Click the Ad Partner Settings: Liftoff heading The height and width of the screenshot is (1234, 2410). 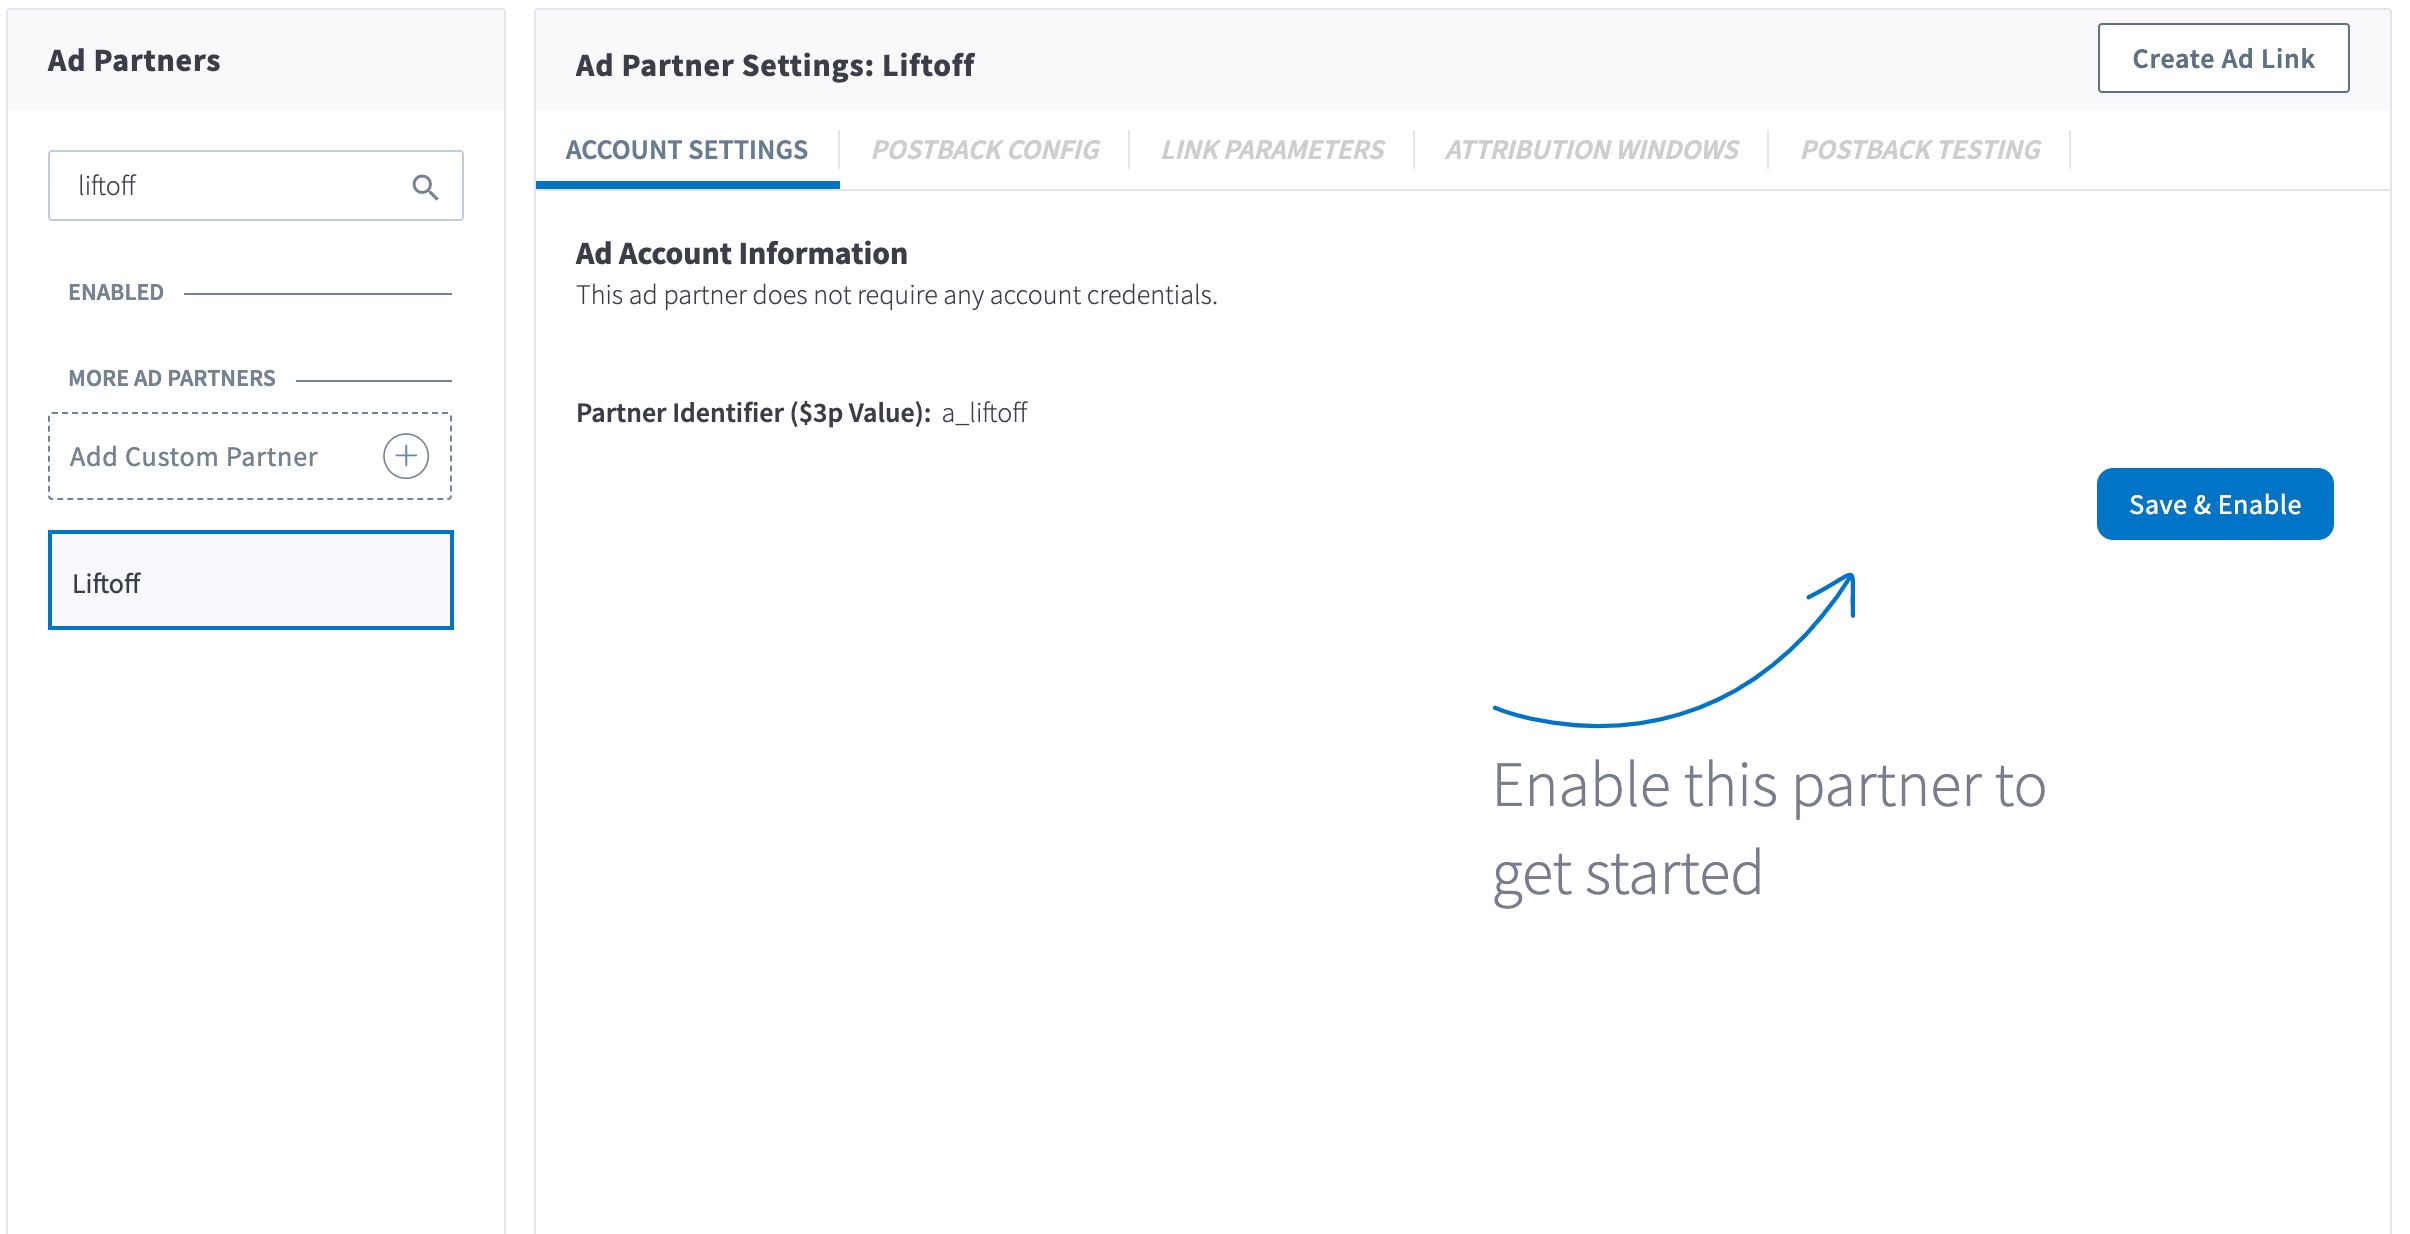point(775,66)
